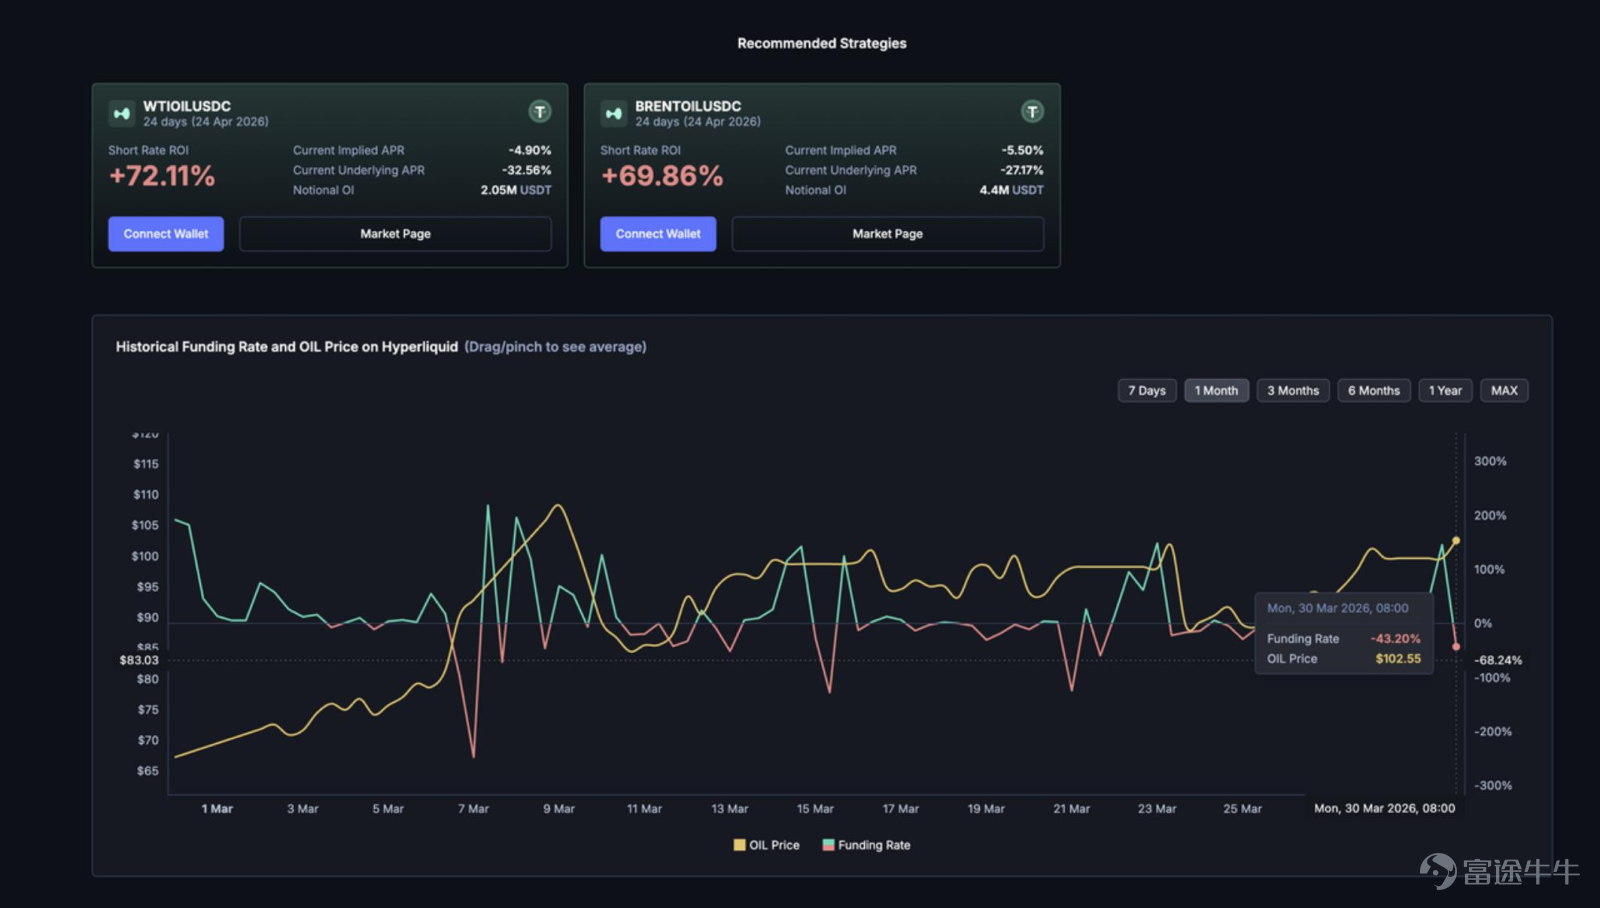Viewport: 1600px width, 908px height.
Task: Show the 1 Year chart range
Action: 1445,391
